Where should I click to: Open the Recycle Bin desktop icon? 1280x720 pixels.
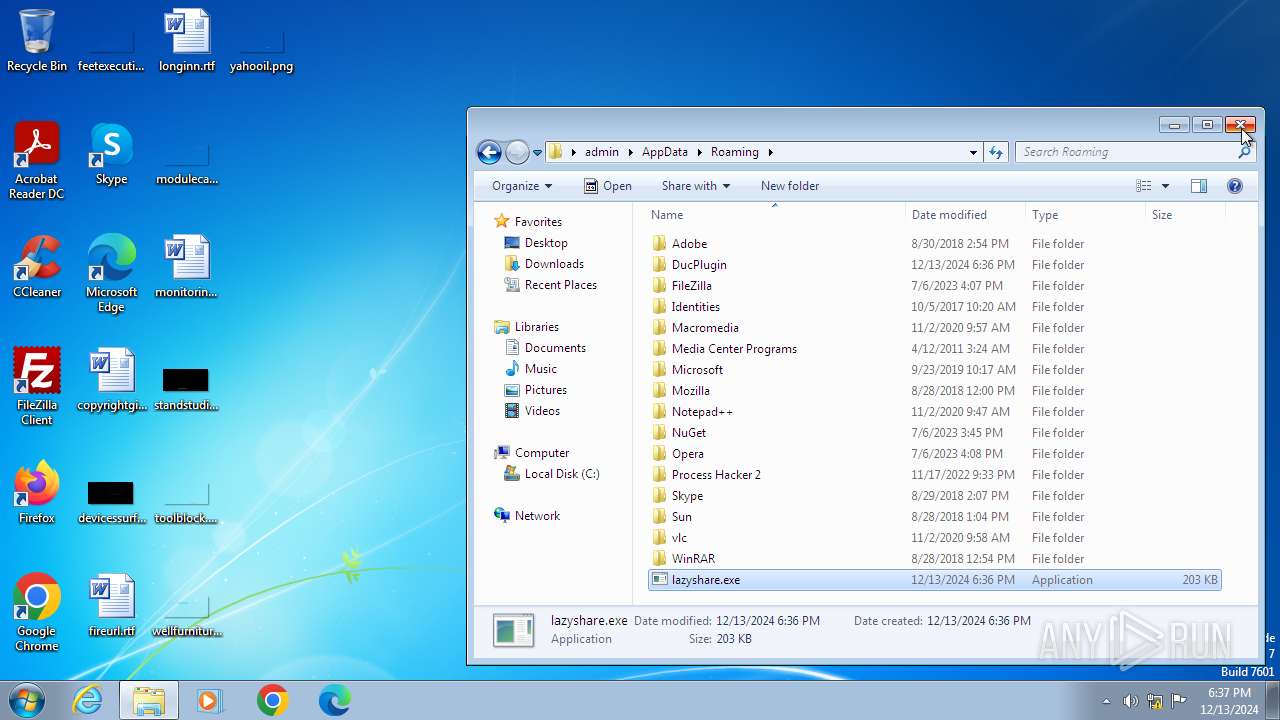click(37, 40)
